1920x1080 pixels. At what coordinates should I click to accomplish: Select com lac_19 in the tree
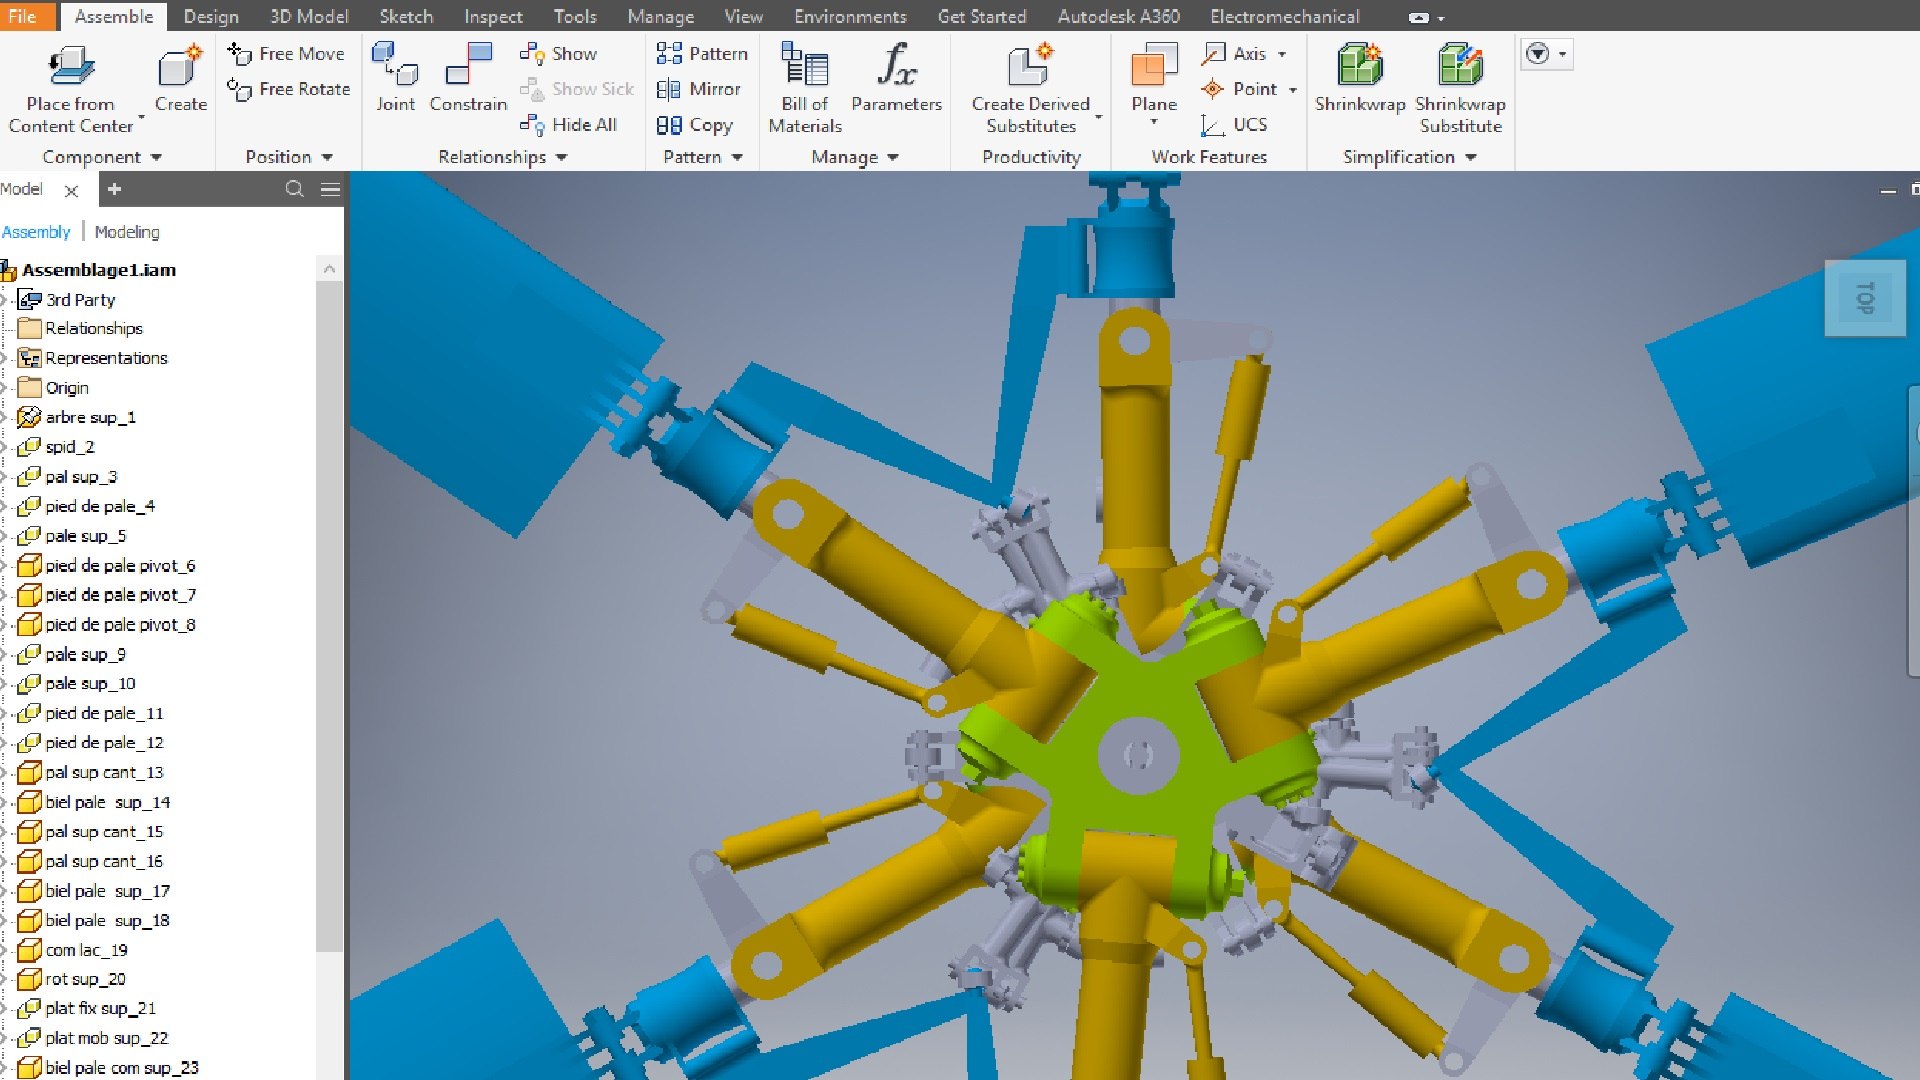tap(86, 950)
